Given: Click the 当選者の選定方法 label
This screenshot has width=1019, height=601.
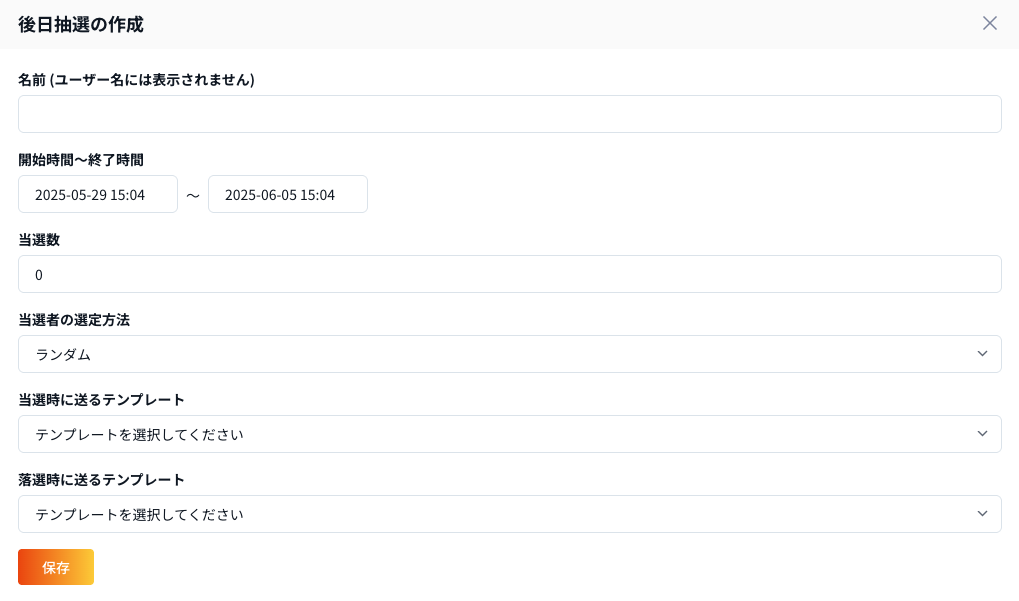Looking at the screenshot, I should coord(74,320).
